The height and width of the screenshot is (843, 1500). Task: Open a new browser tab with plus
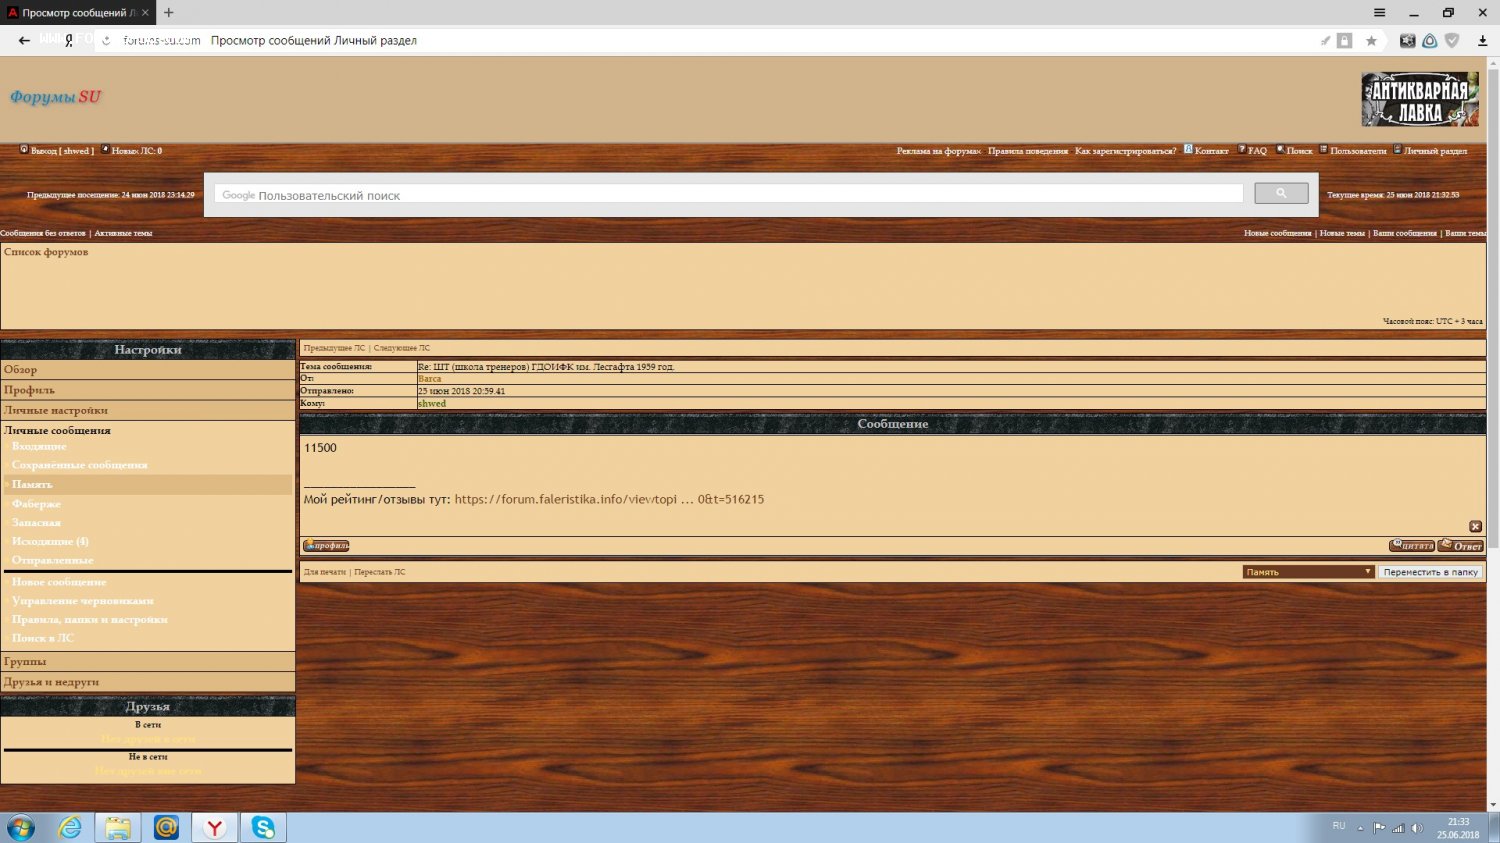click(169, 13)
